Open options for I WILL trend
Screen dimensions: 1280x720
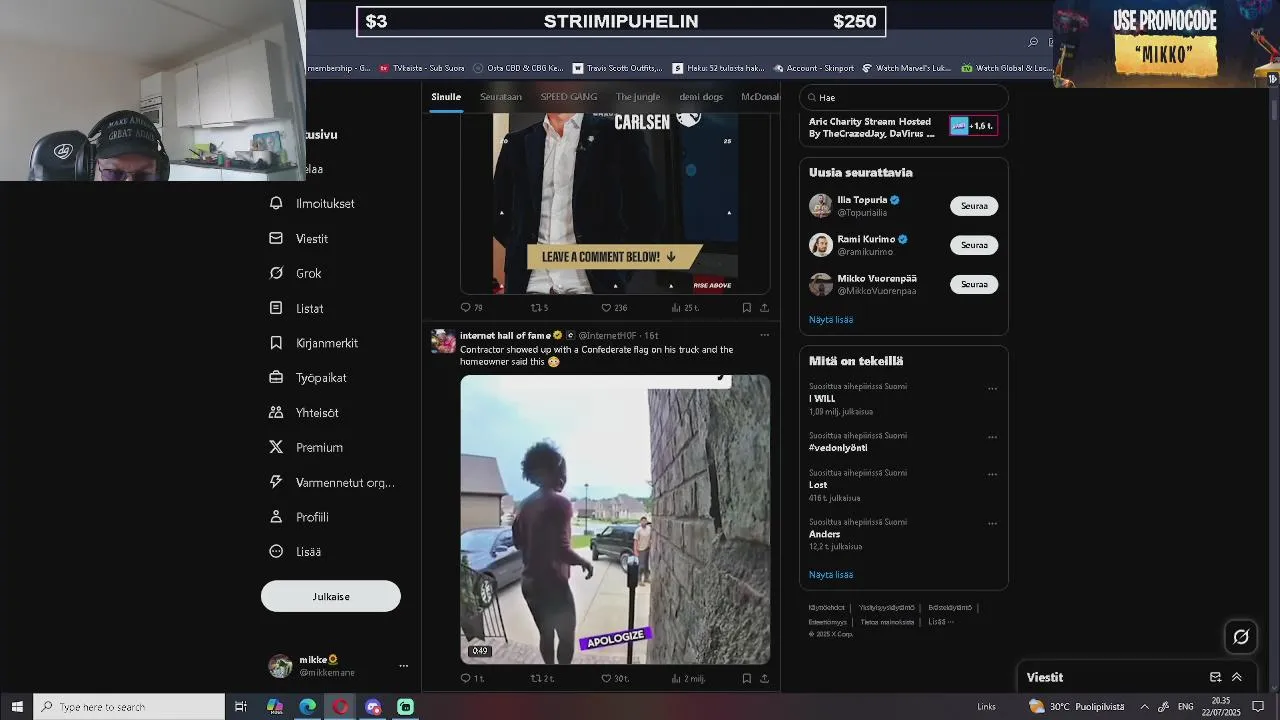pyautogui.click(x=992, y=388)
